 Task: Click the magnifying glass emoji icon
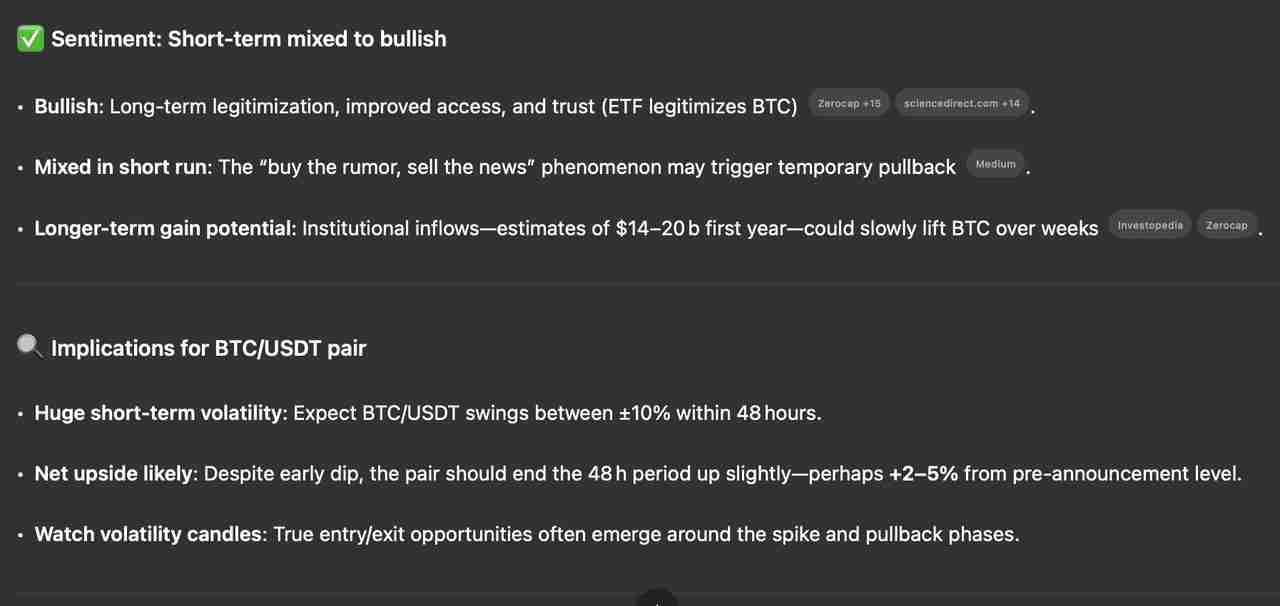point(30,347)
